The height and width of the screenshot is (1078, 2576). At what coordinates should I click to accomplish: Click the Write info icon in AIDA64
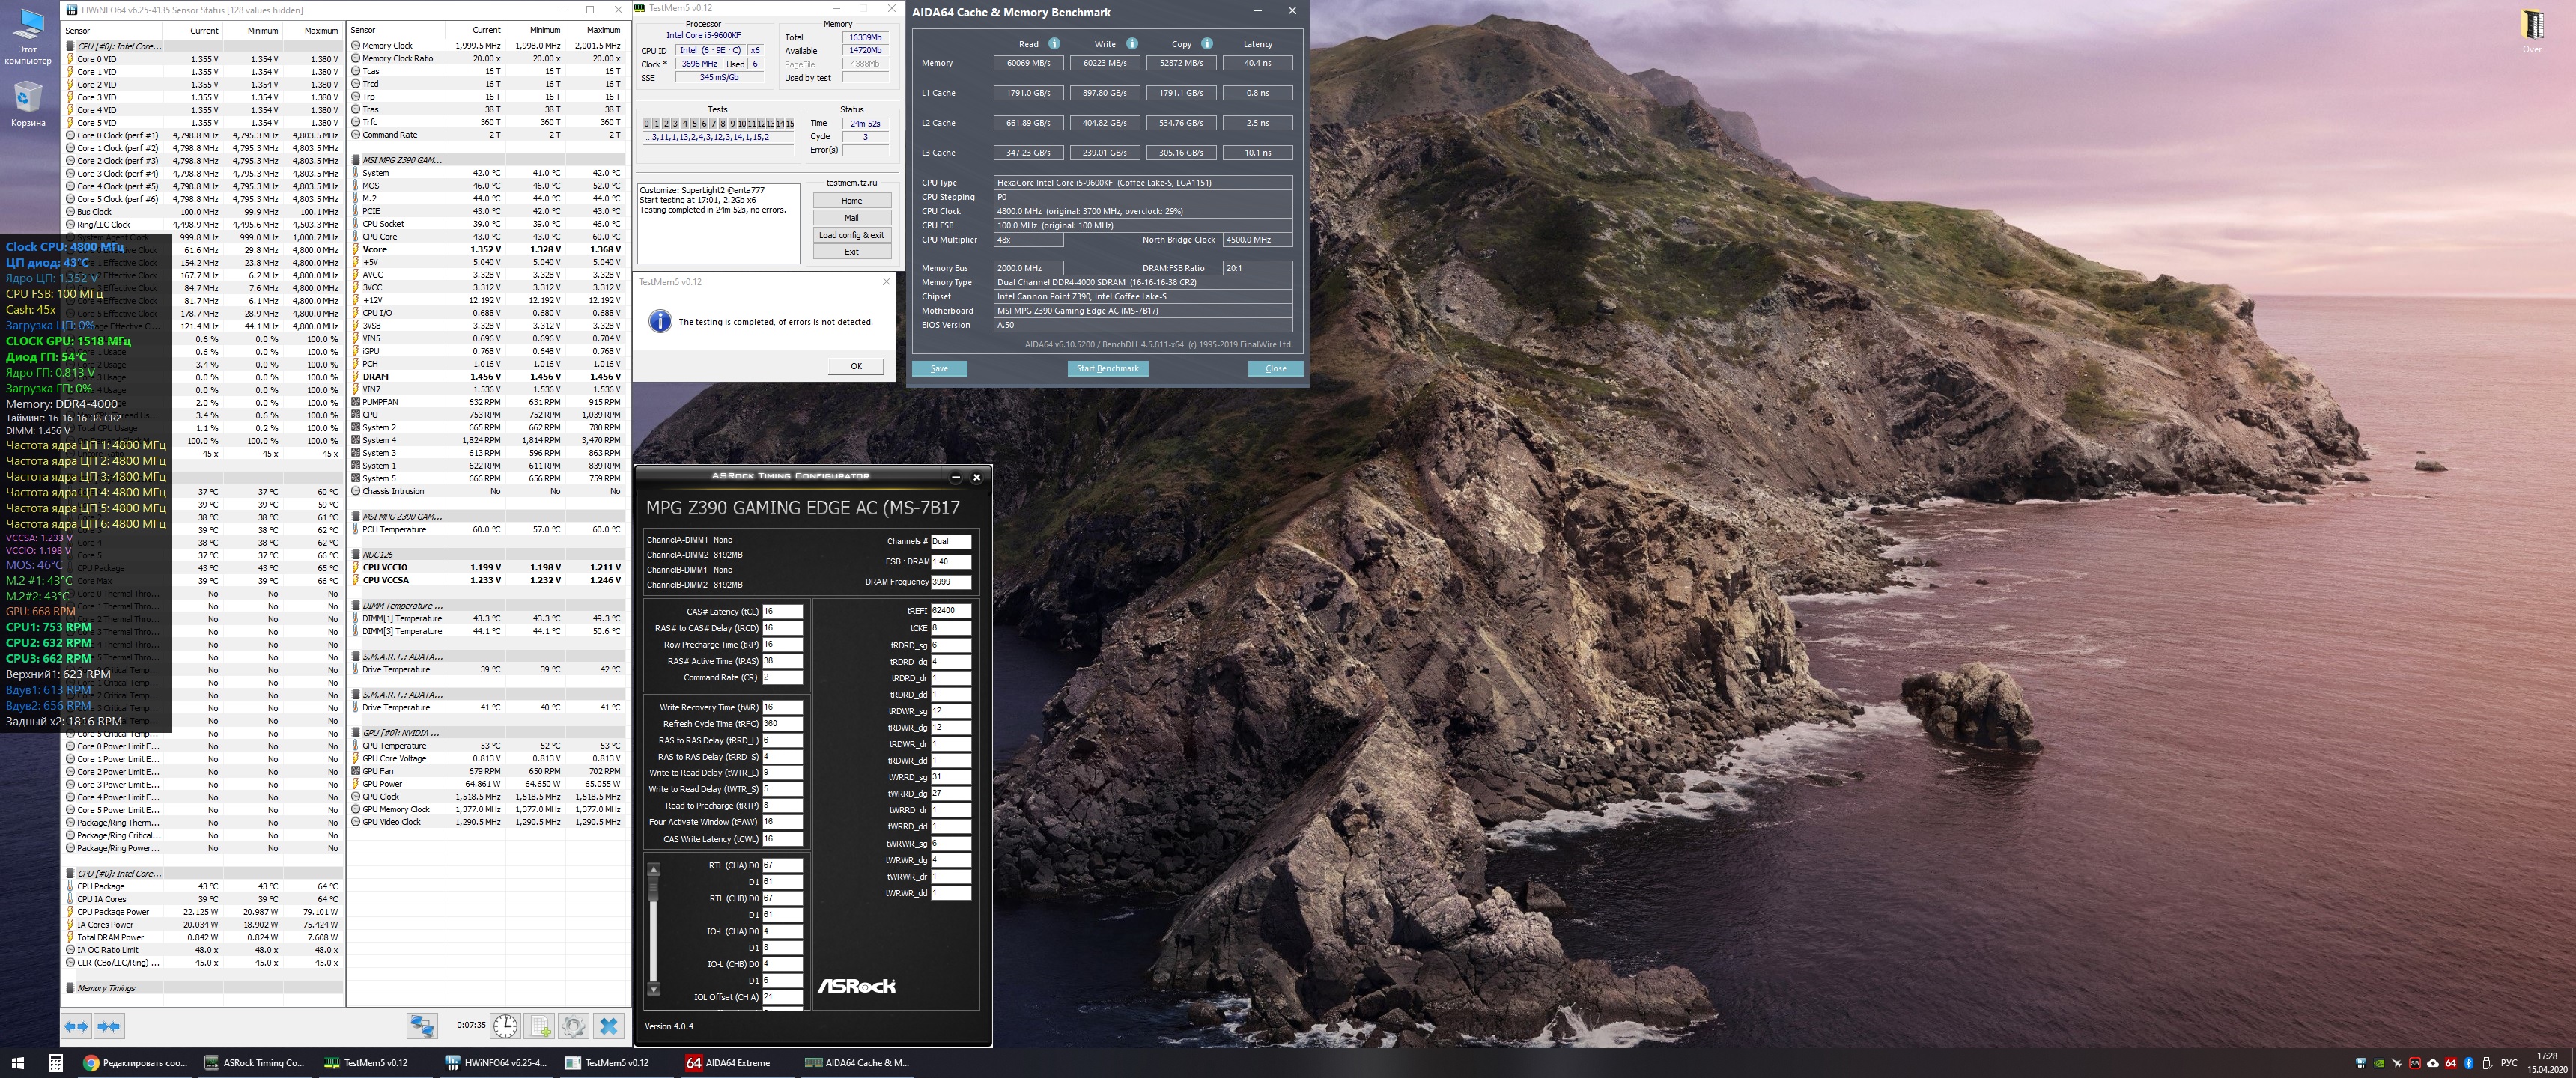(1132, 44)
